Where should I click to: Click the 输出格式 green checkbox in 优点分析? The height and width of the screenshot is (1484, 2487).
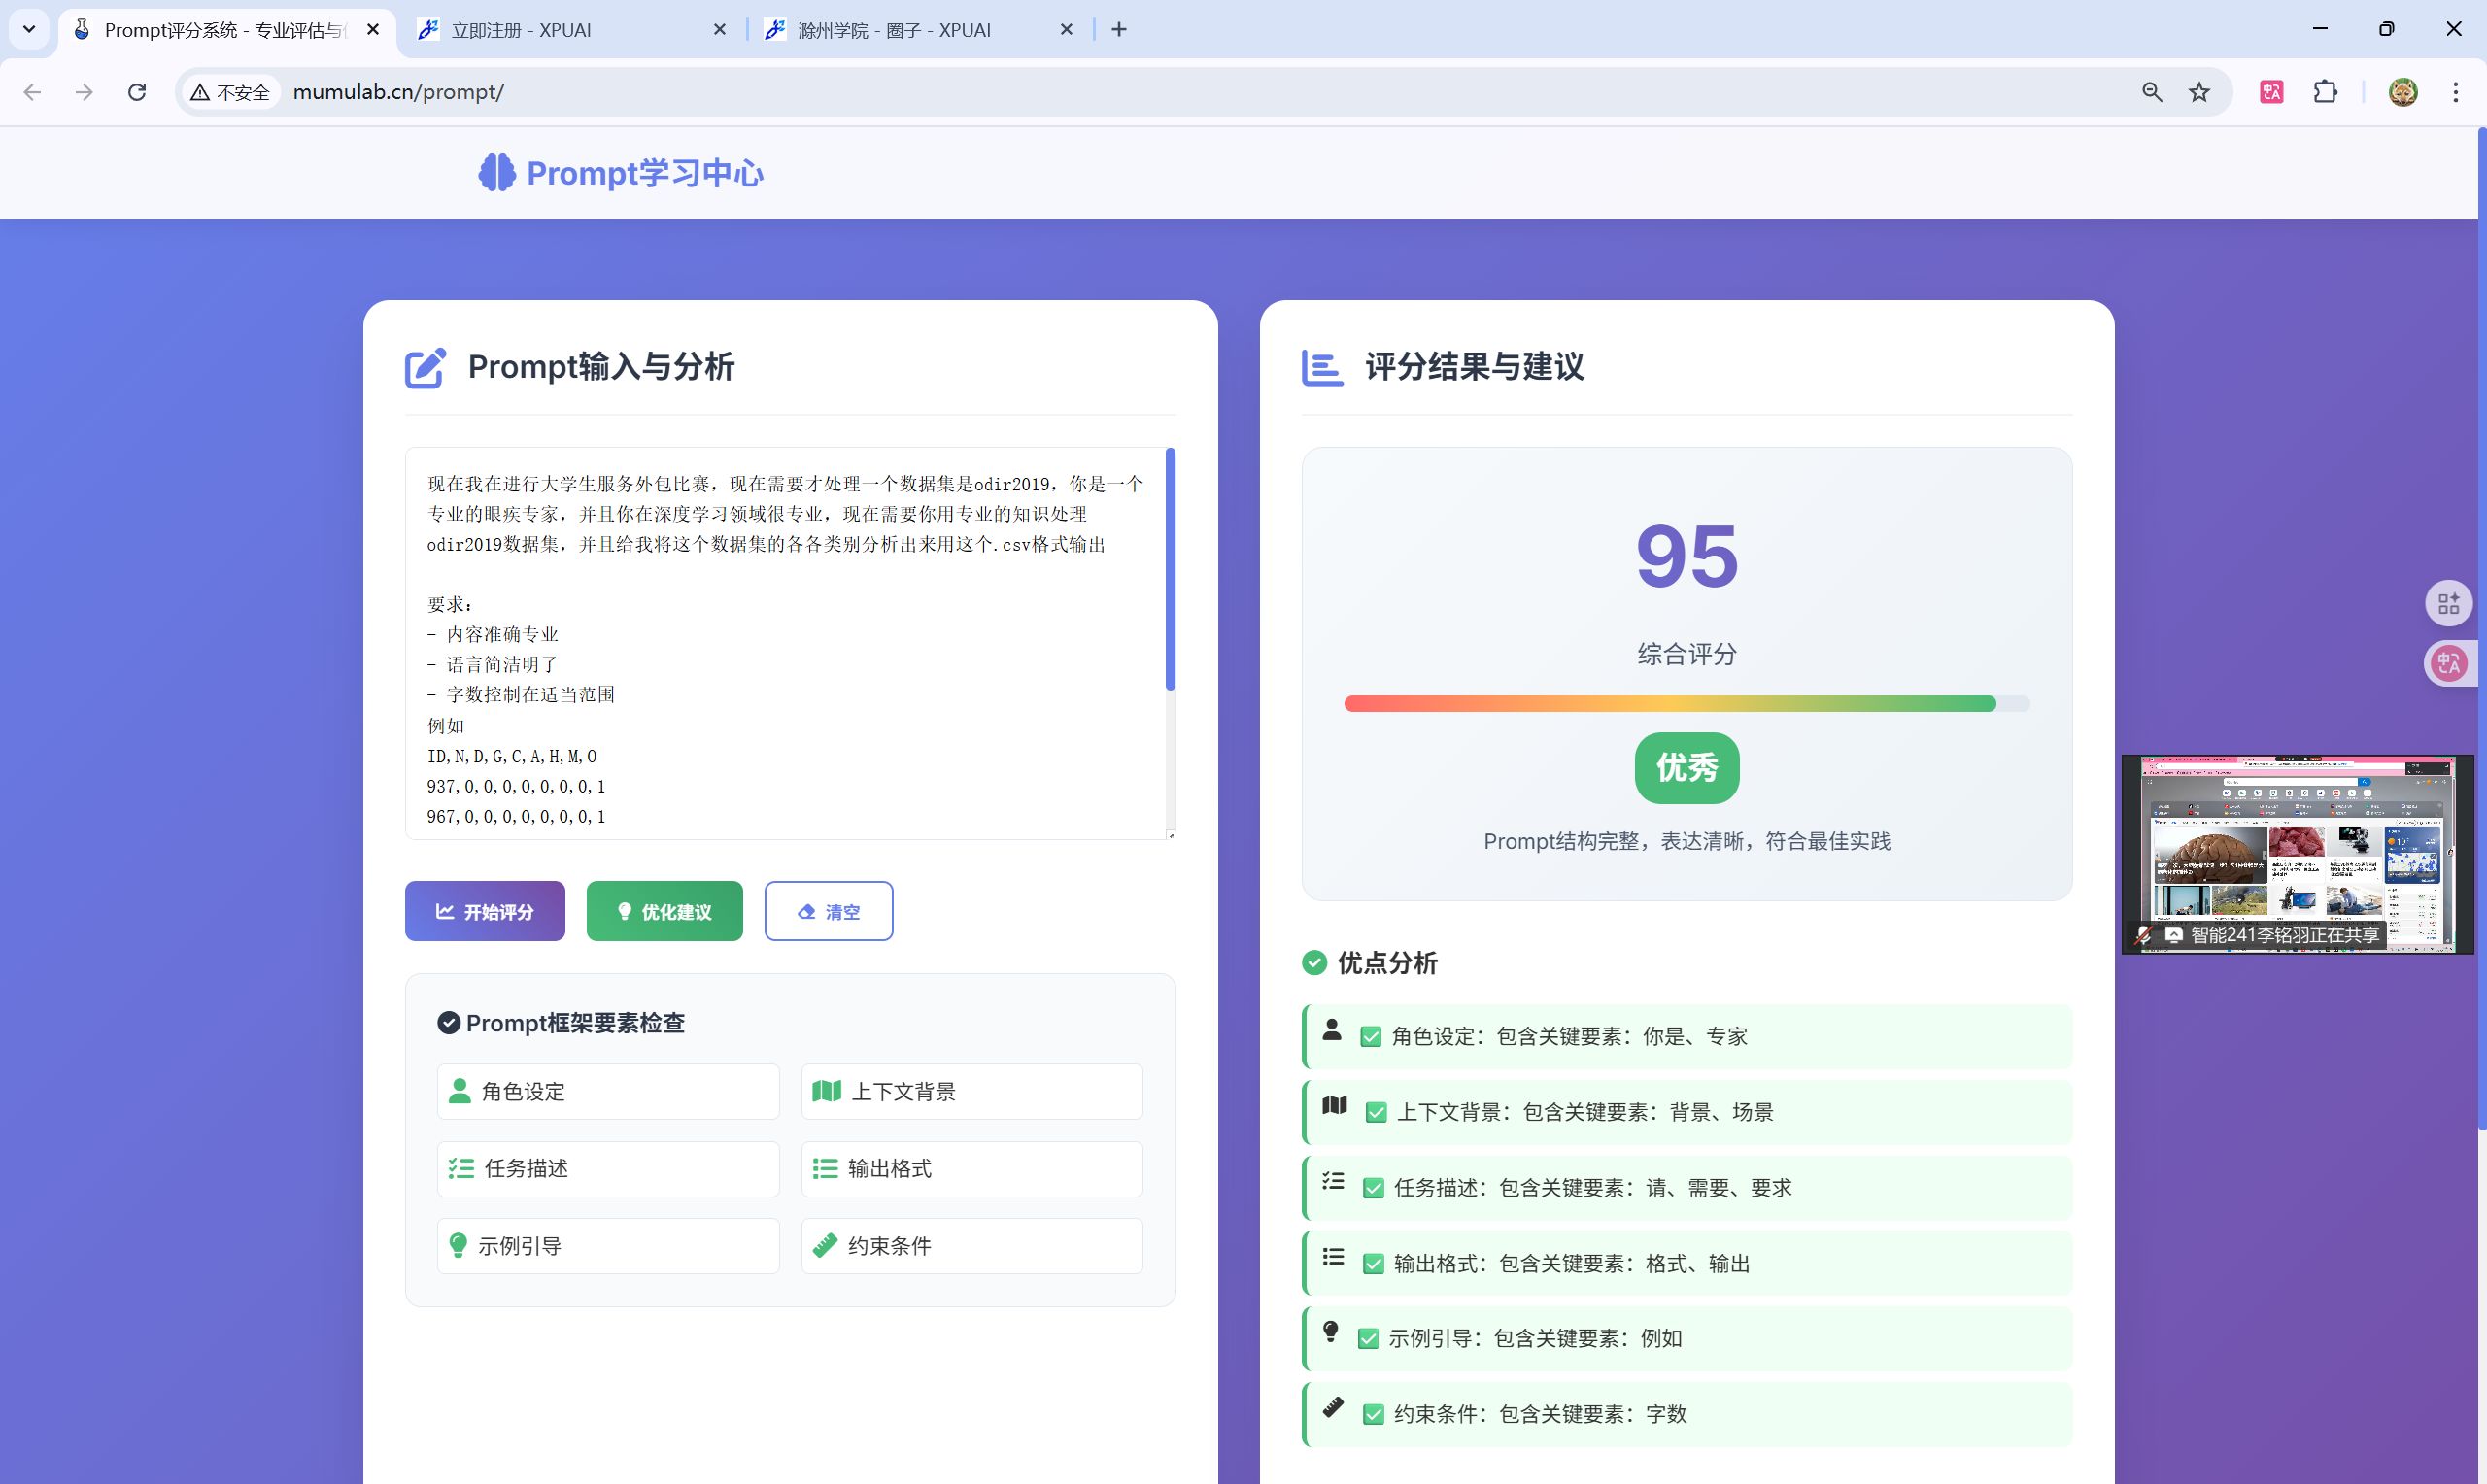[1373, 1264]
